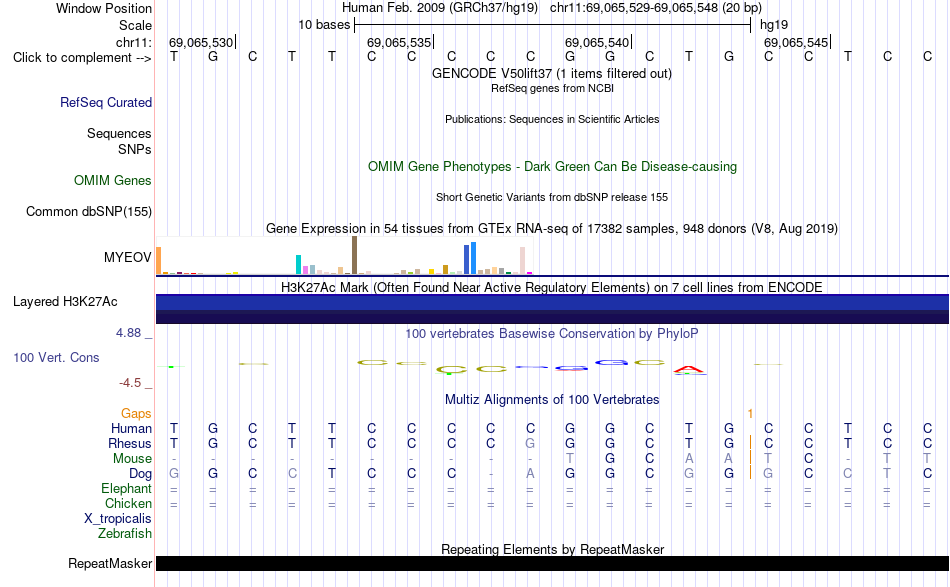
Task: Click the 'Publications: Sequences in Scientific Articles' title
Action: [552, 119]
